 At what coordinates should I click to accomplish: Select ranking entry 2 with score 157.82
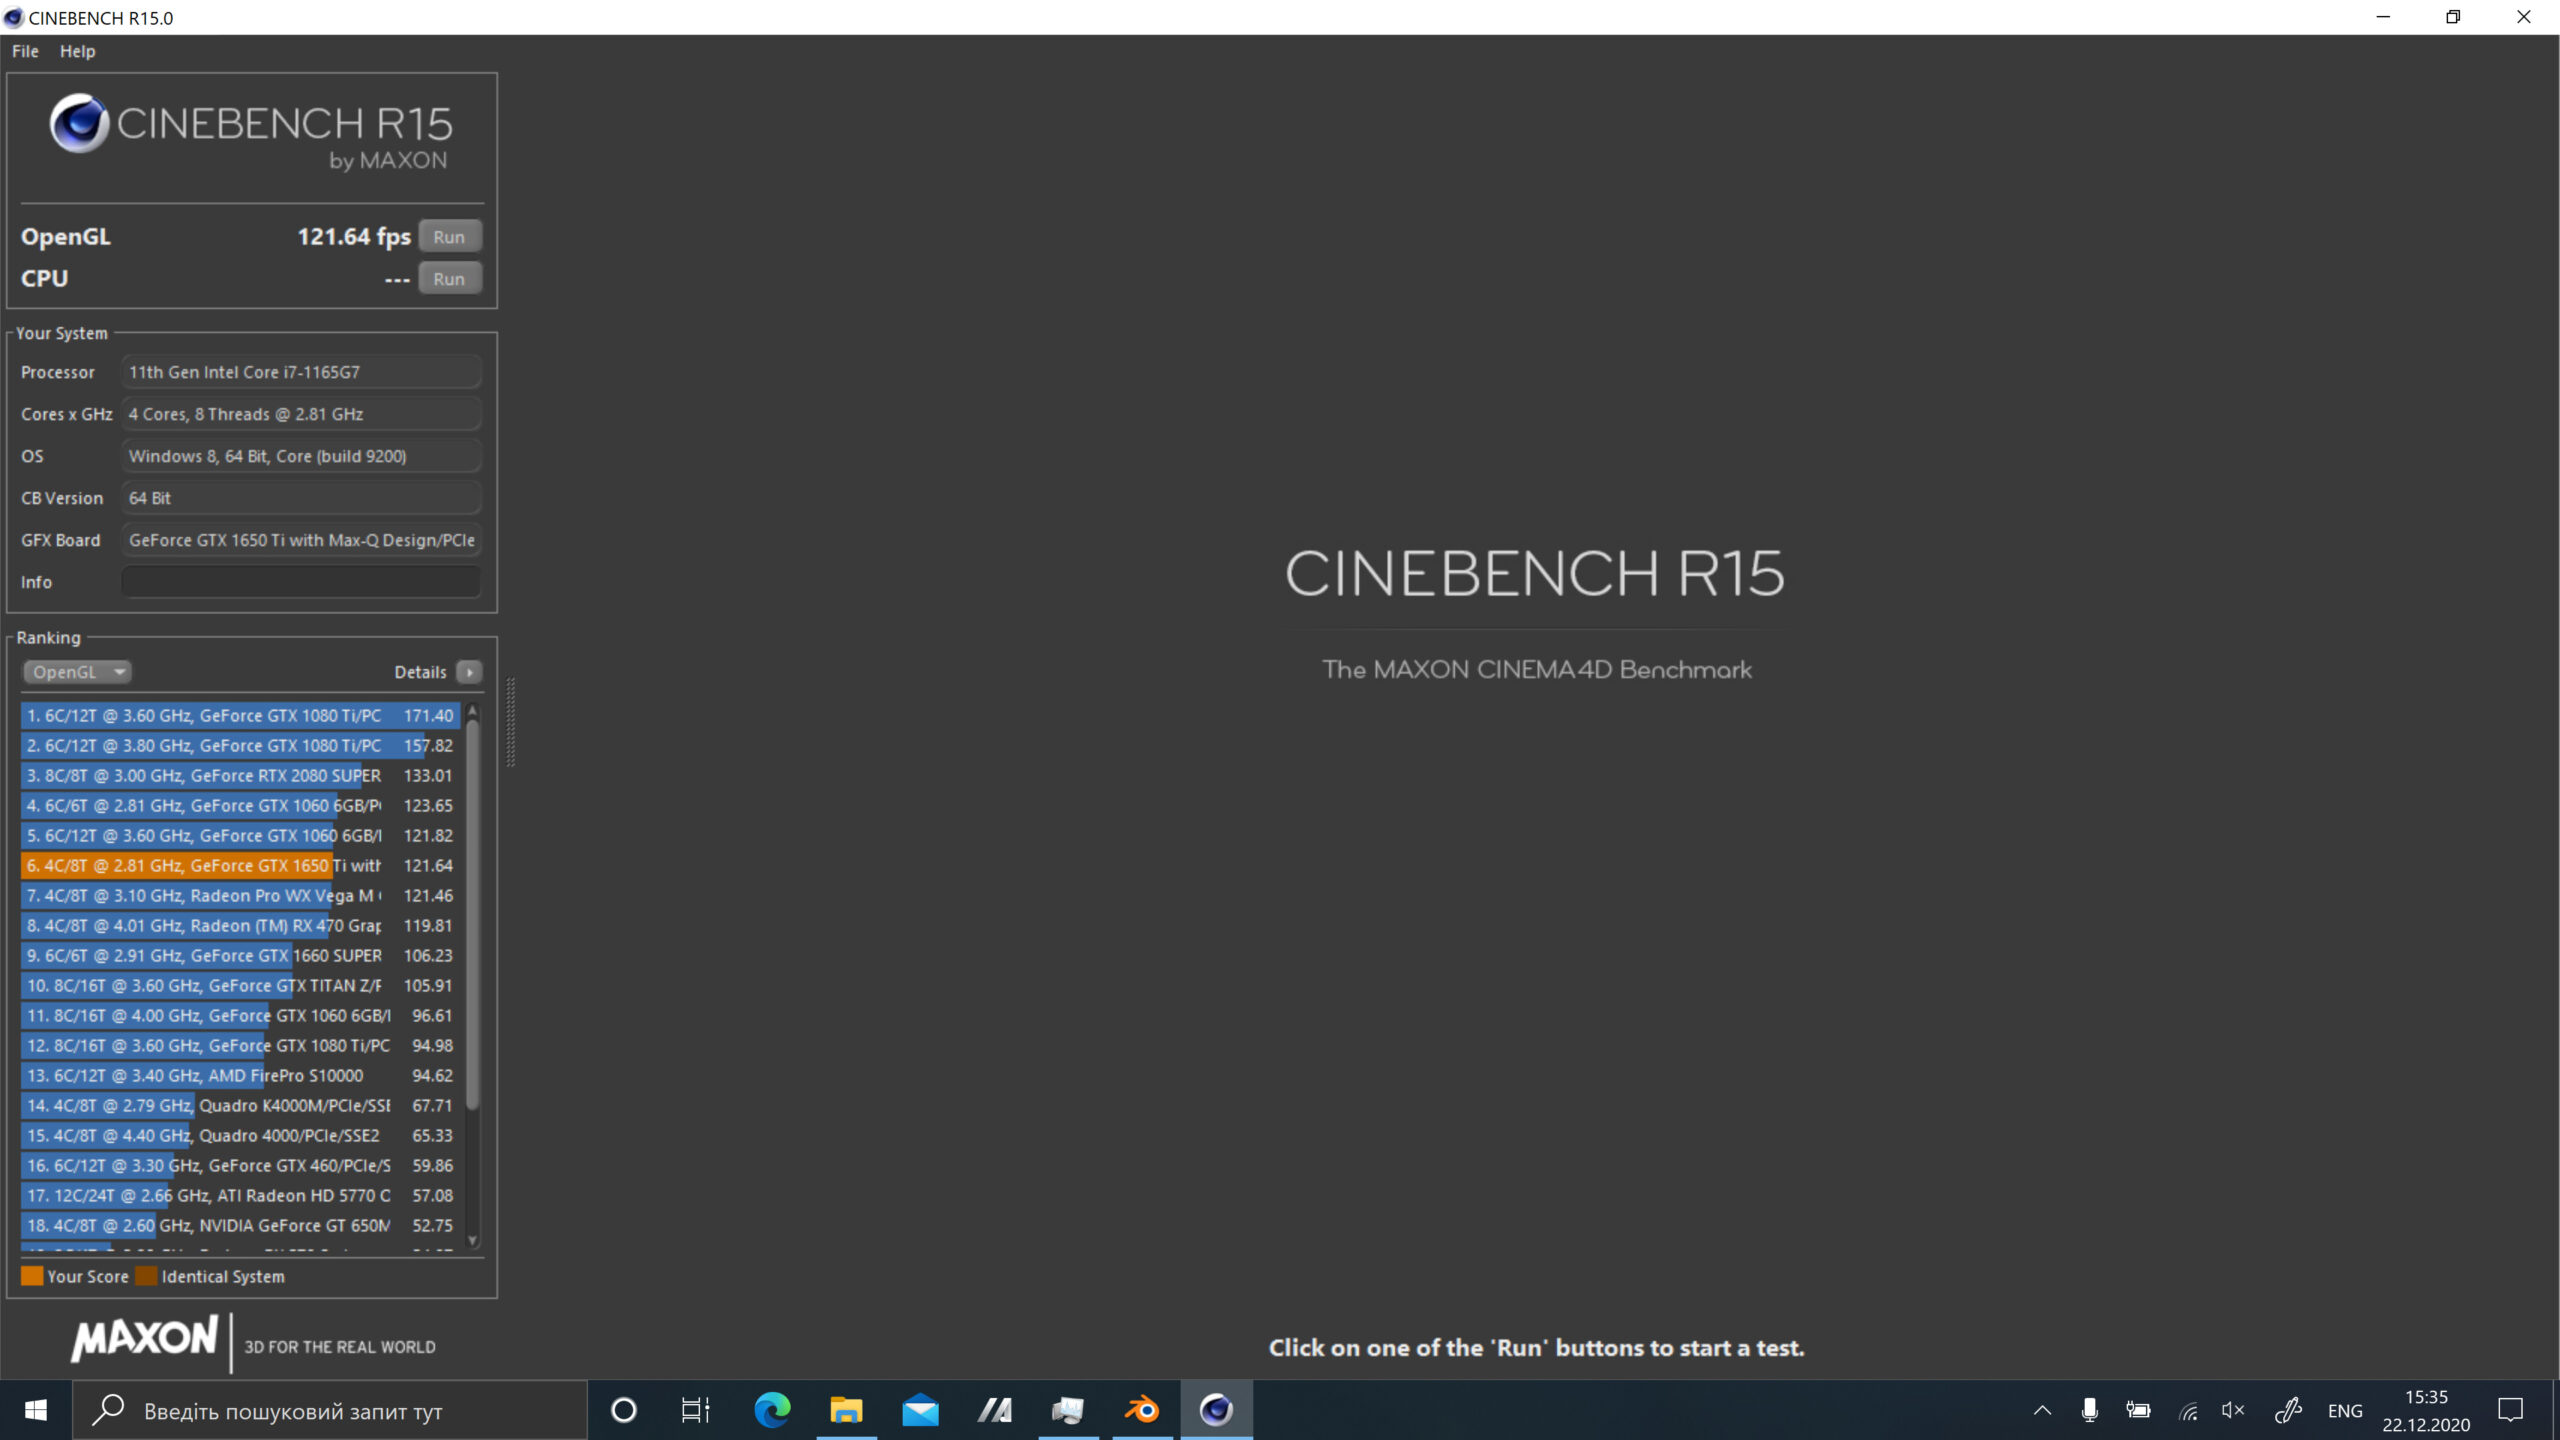[x=240, y=746]
